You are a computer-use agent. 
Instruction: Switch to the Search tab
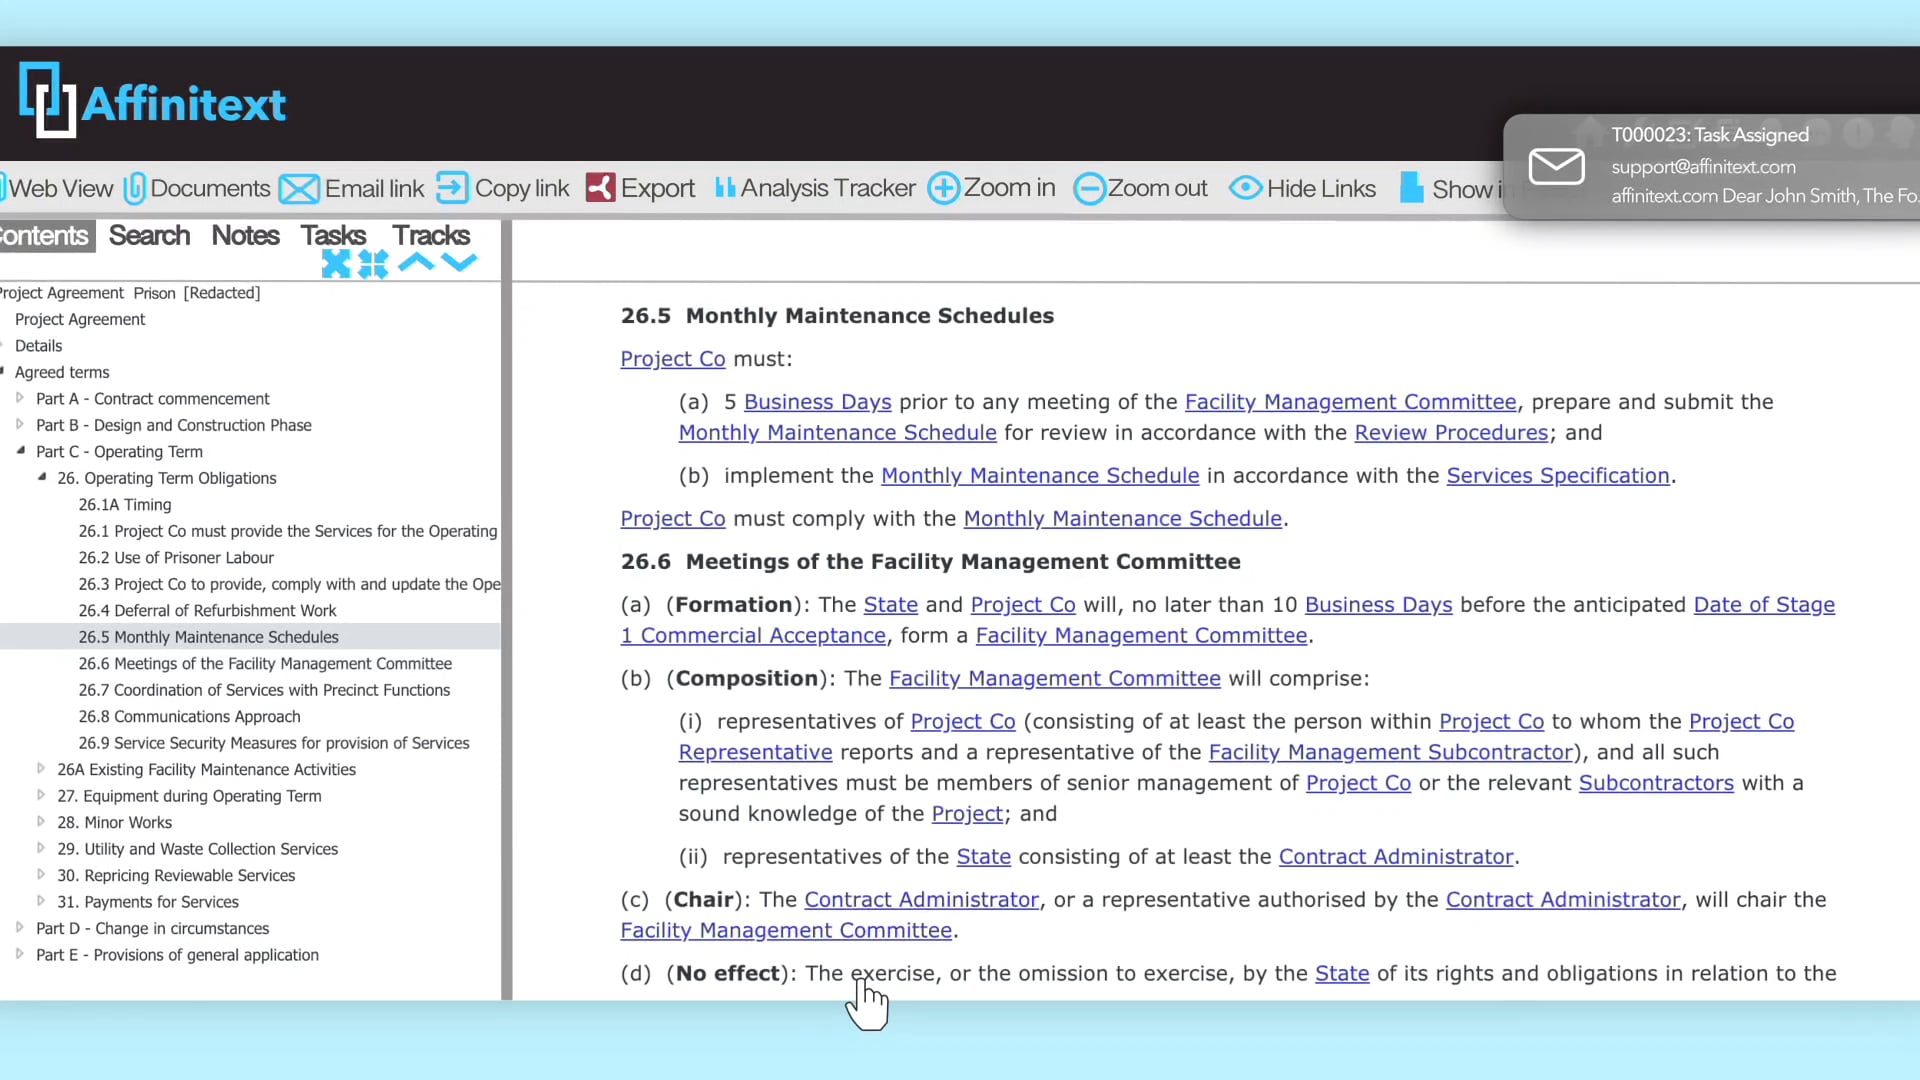(x=149, y=236)
